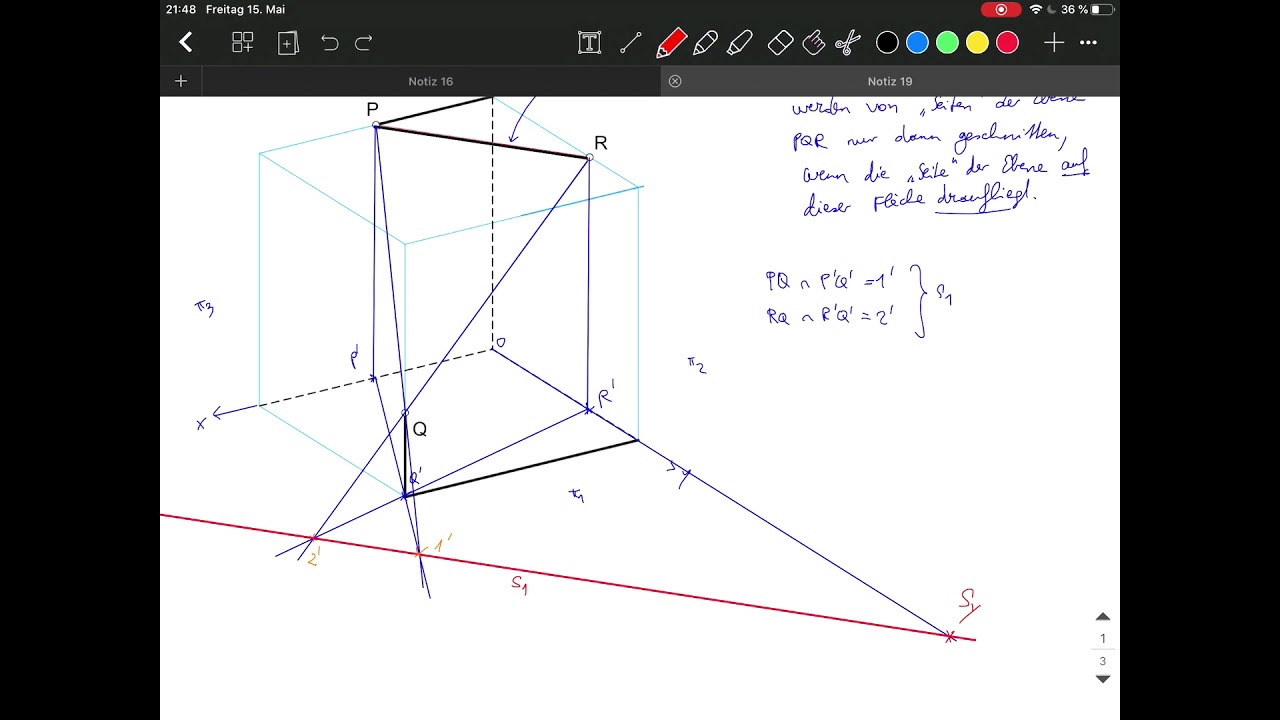Screen dimensions: 1280x720
Task: Select the Pencil tool
Action: click(705, 43)
